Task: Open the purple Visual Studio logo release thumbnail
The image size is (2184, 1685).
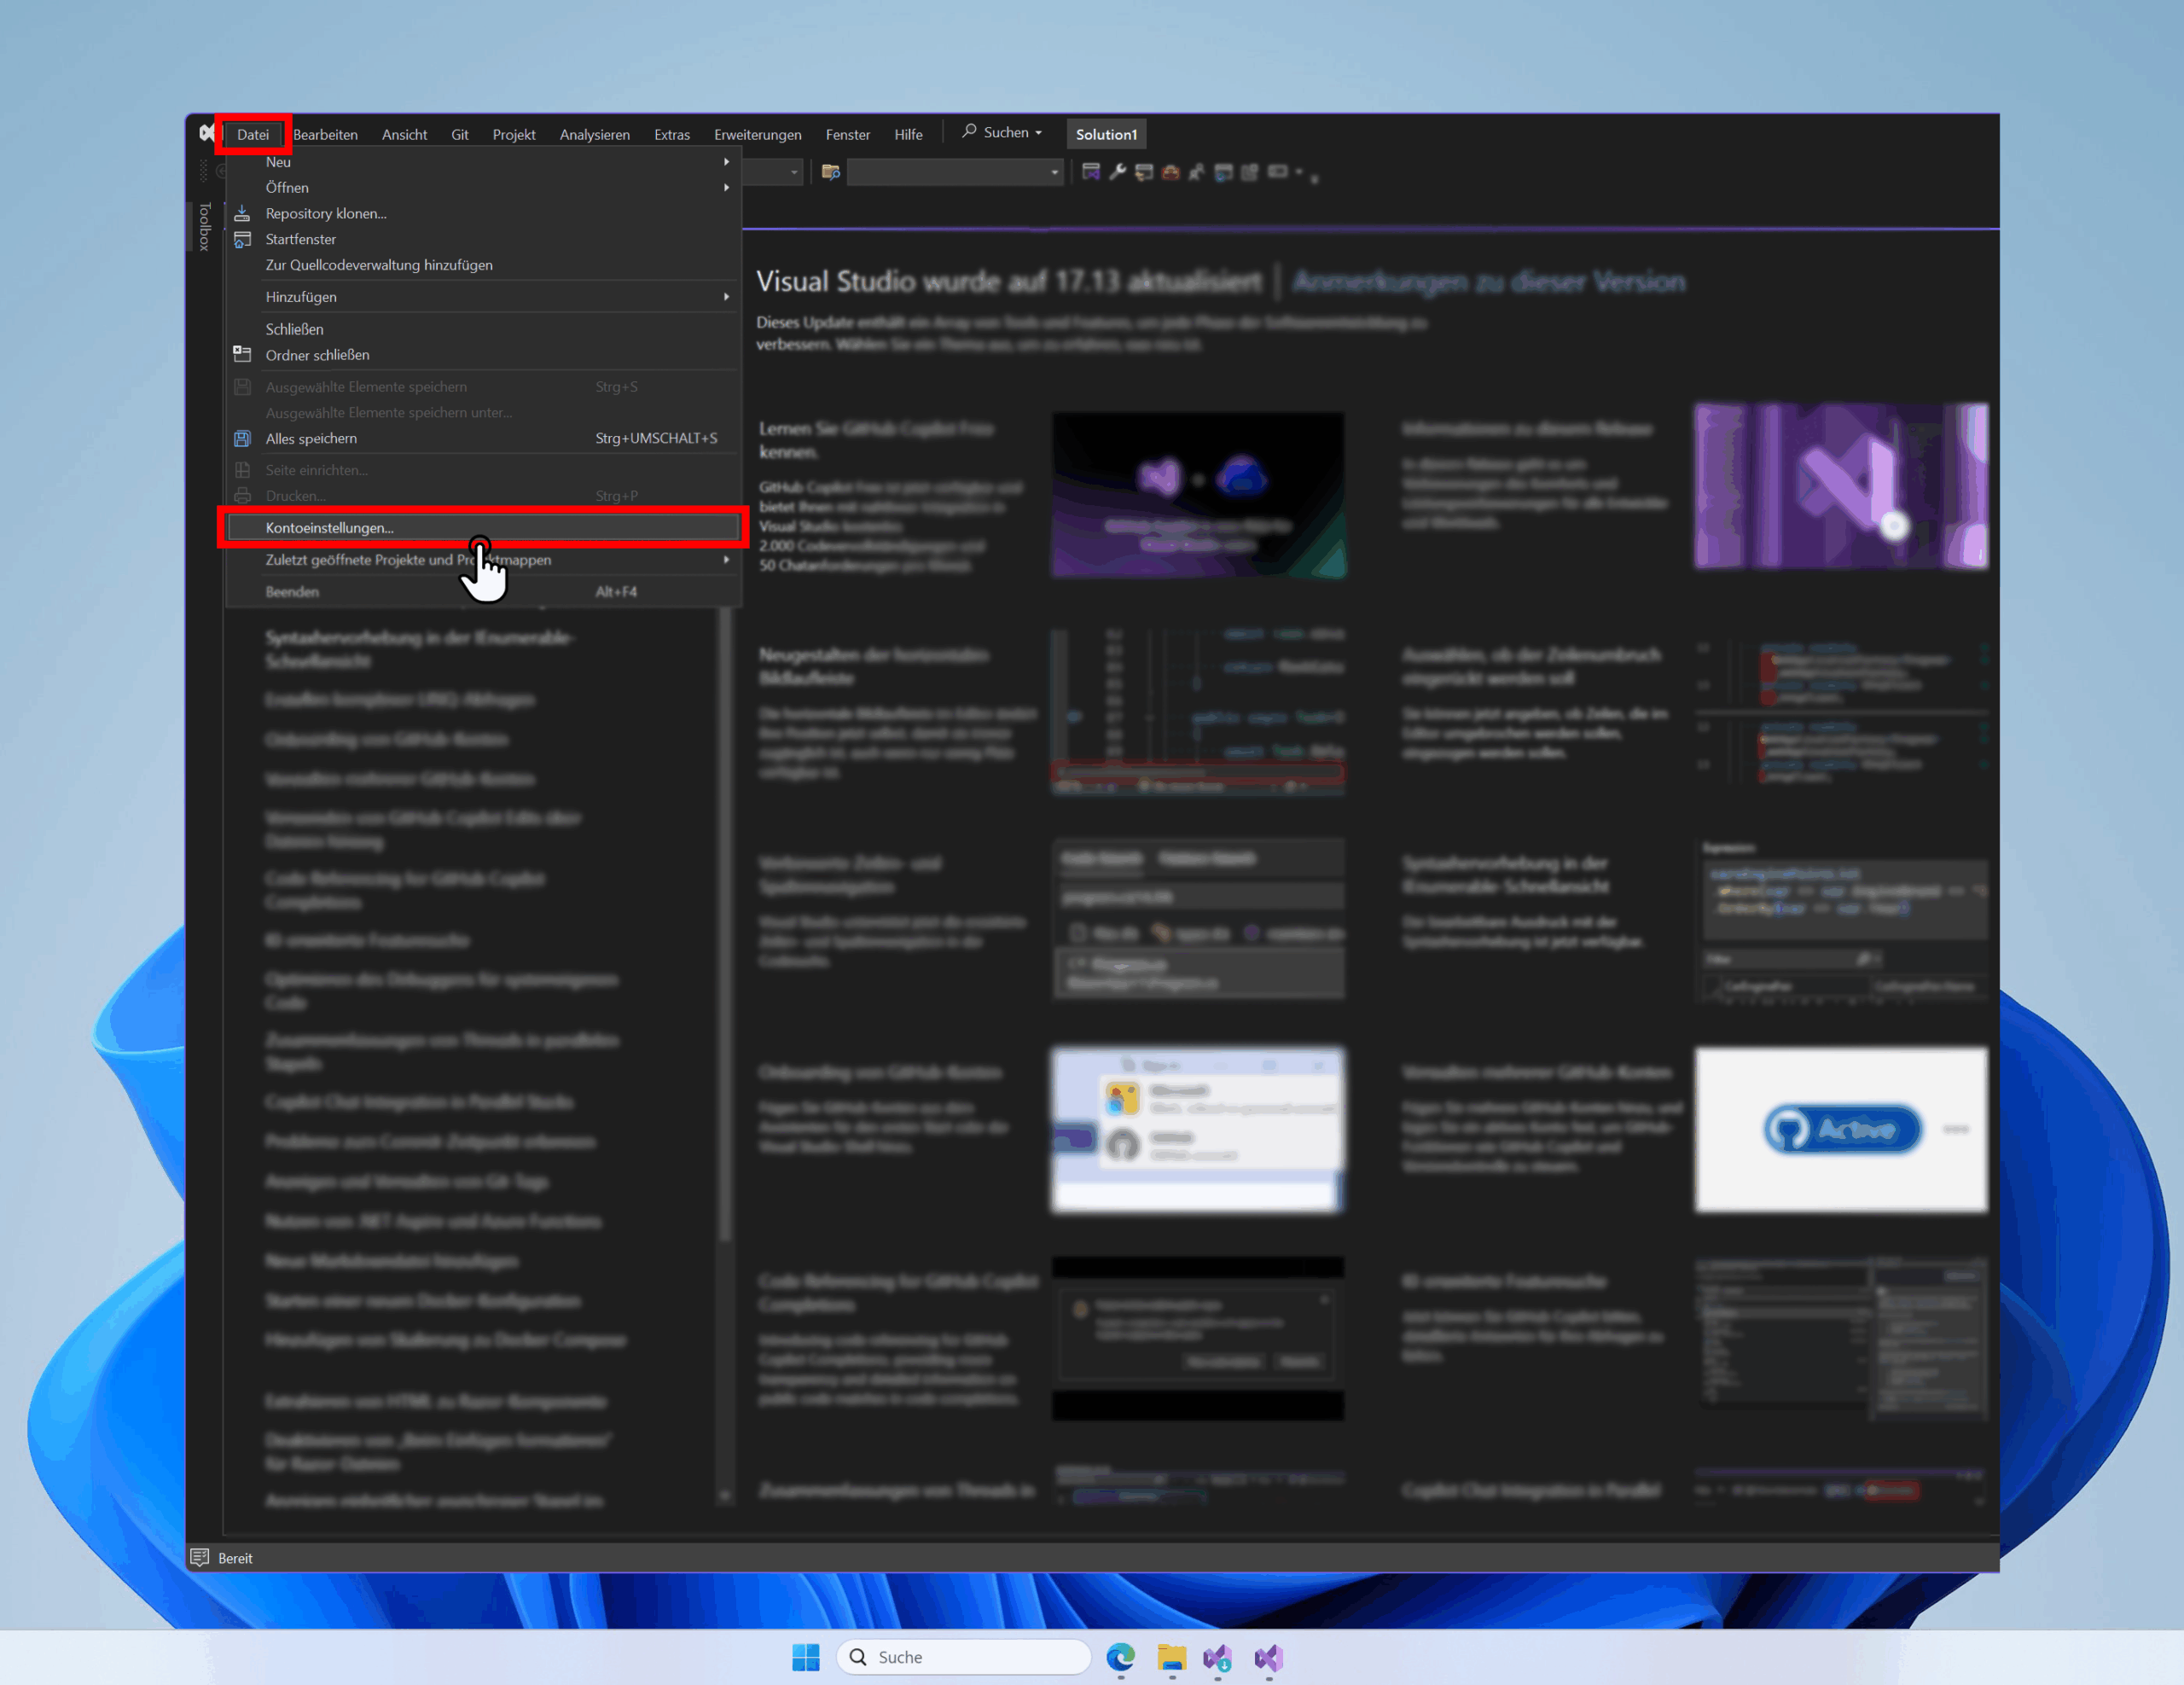Action: click(1841, 486)
